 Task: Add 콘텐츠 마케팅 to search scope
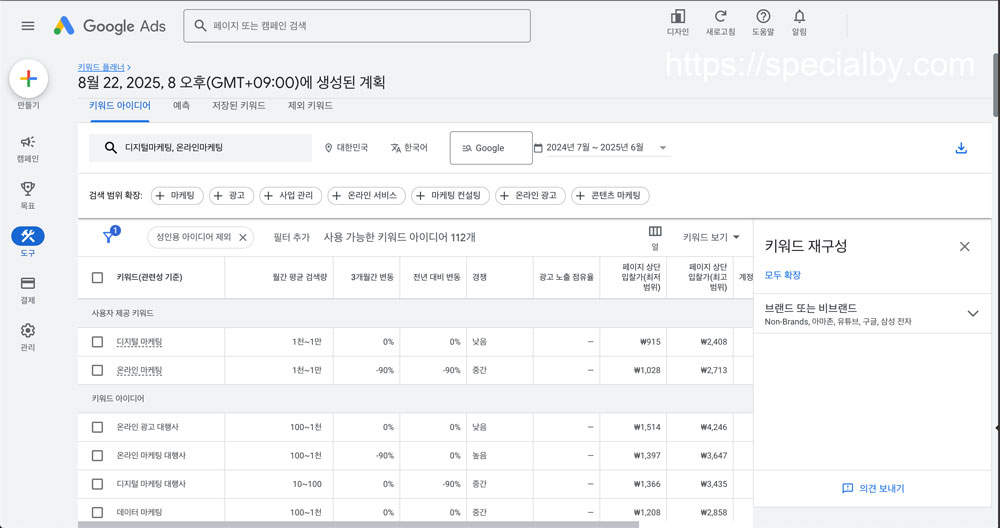click(610, 196)
